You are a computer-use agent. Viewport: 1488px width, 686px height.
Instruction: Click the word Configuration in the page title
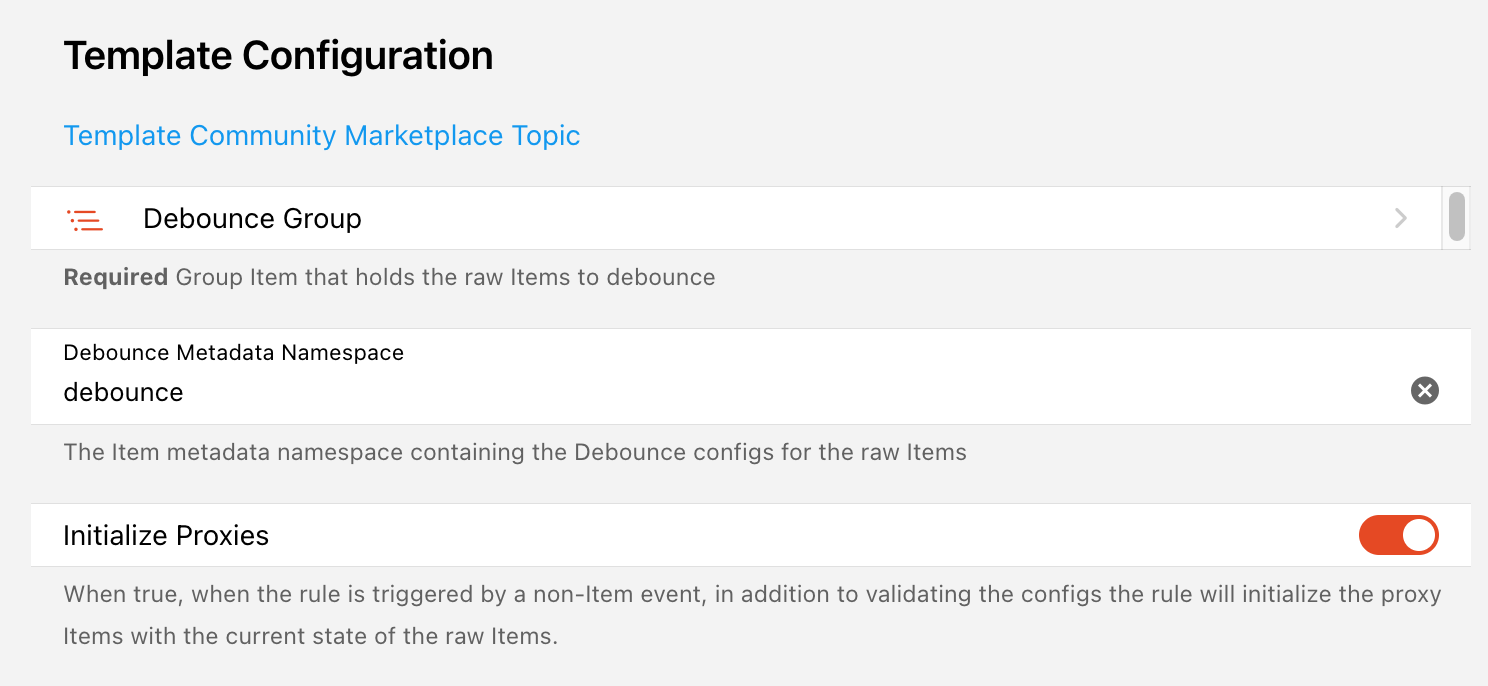click(367, 56)
